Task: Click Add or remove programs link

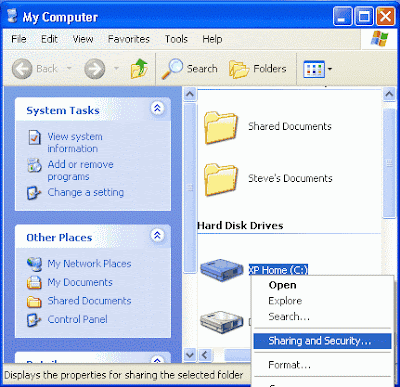Action: coord(80,170)
